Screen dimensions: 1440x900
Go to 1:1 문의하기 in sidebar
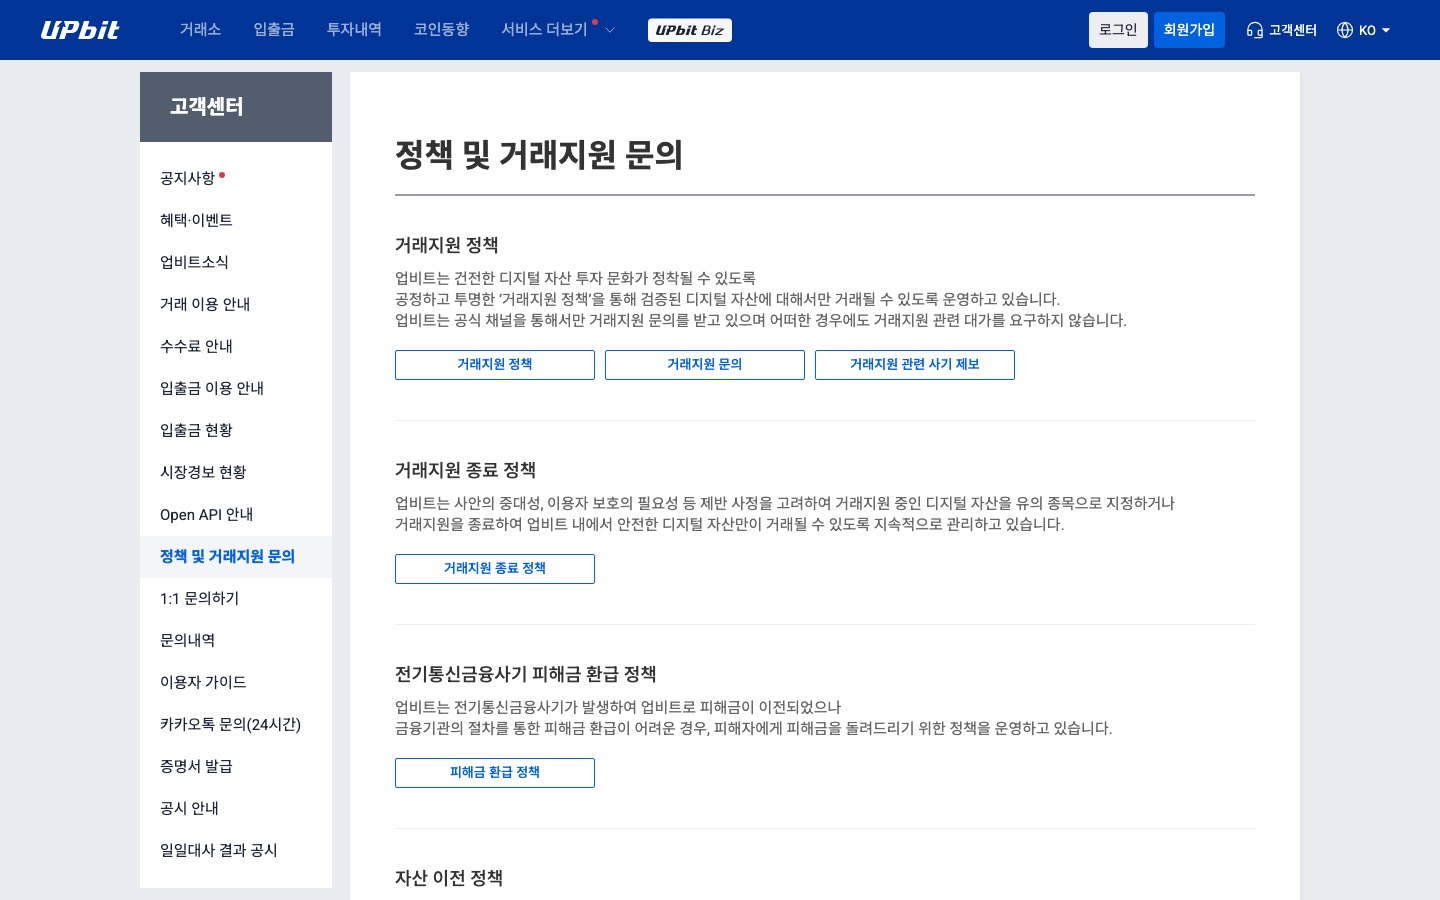[x=236, y=598]
